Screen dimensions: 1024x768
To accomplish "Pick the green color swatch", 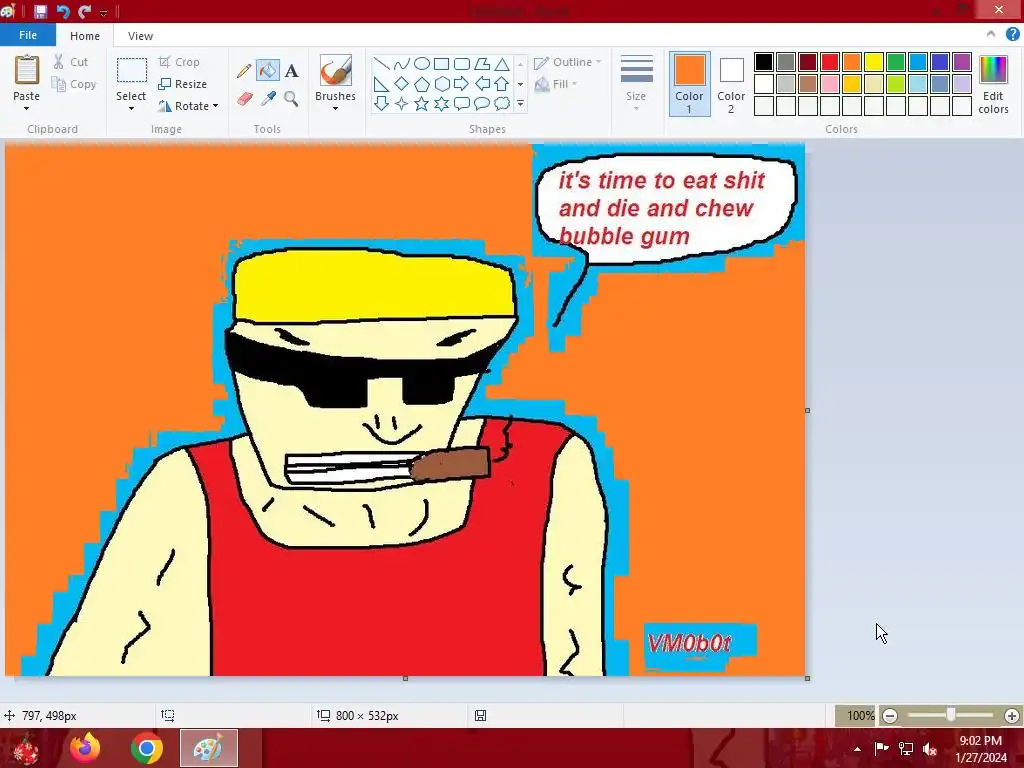I will click(896, 62).
